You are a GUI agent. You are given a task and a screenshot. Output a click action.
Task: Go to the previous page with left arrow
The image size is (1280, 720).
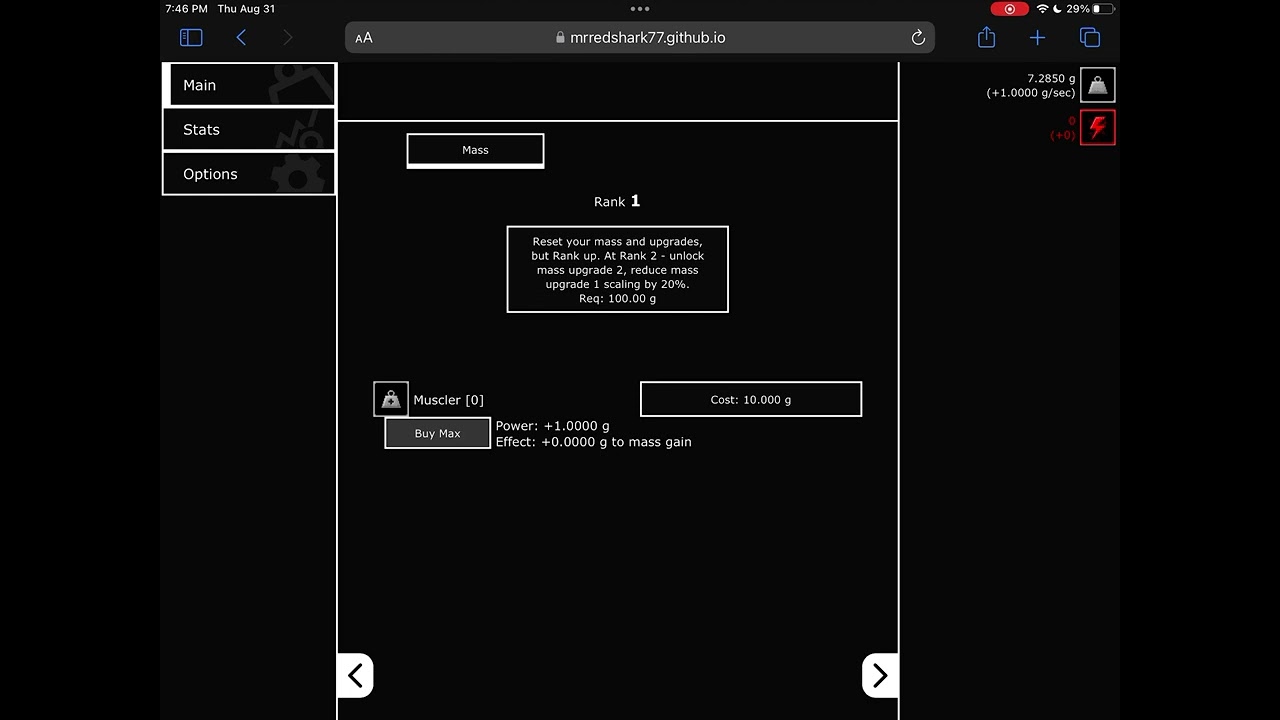tap(355, 676)
